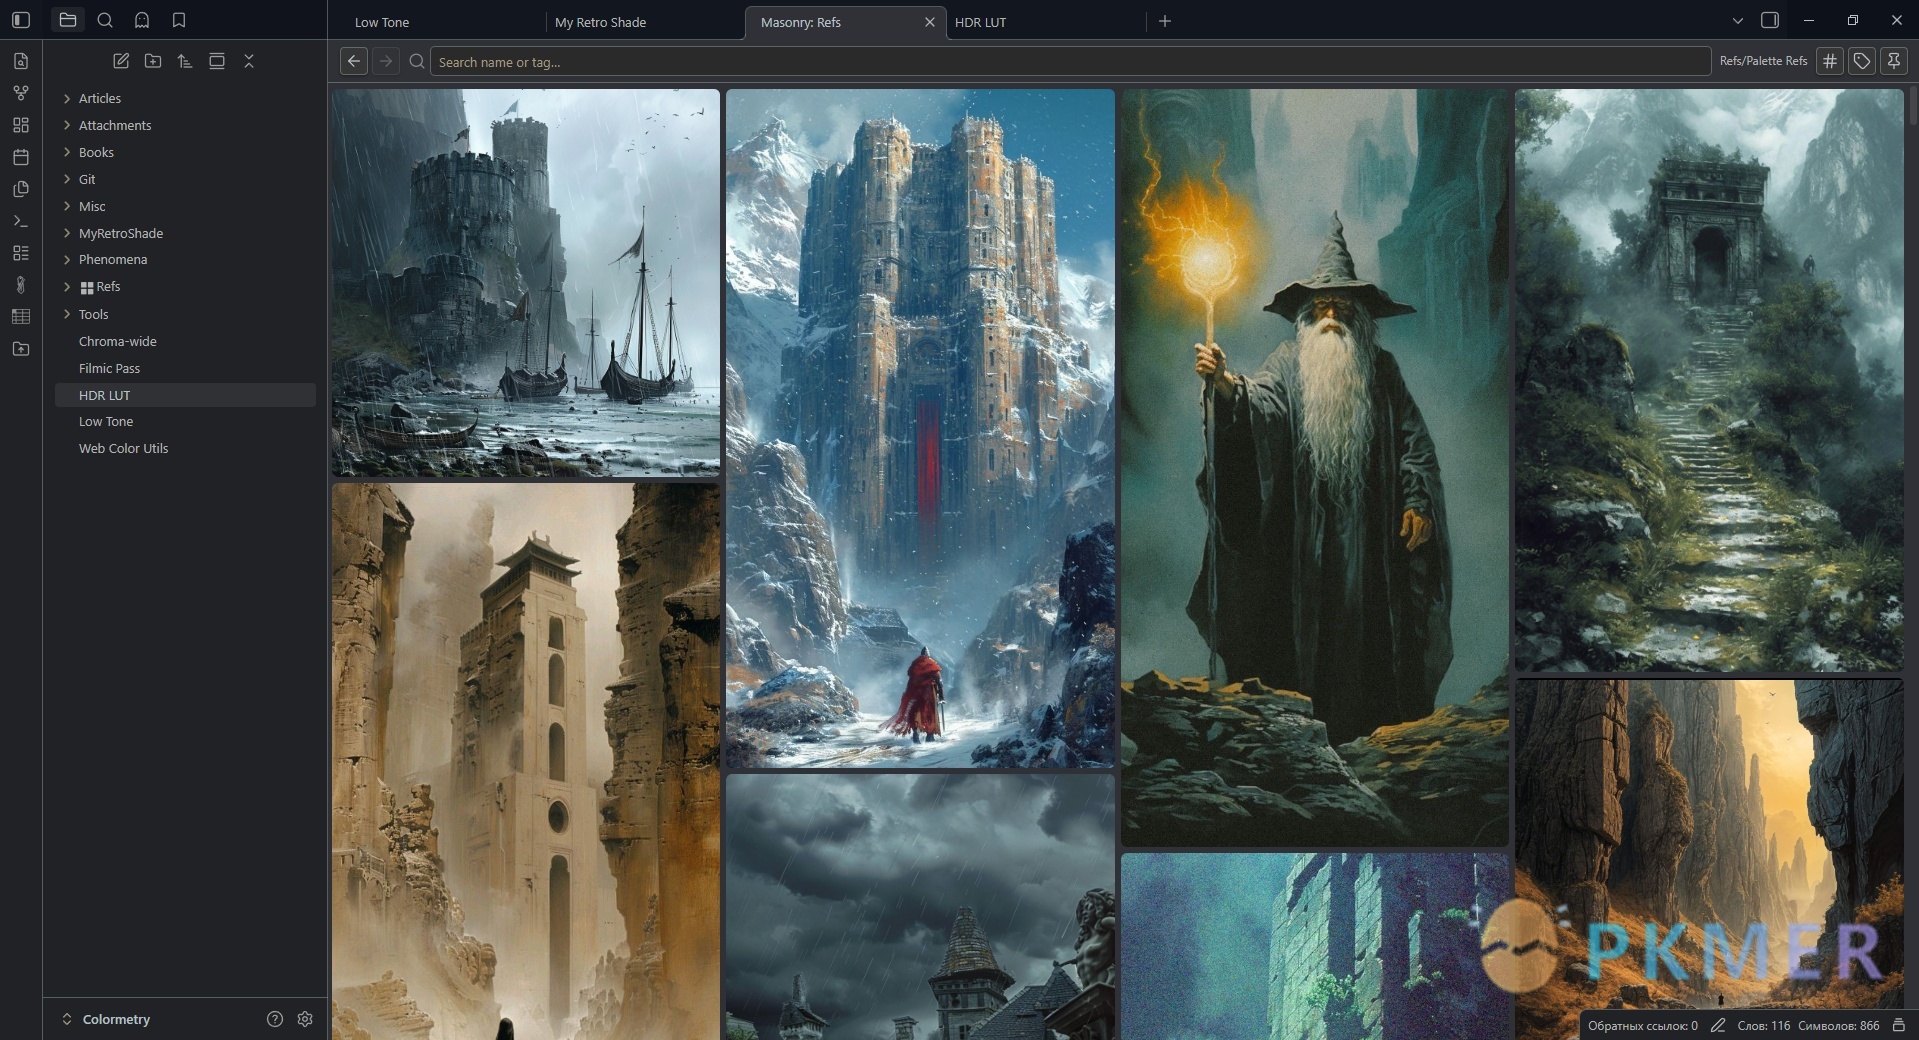The height and width of the screenshot is (1040, 1919).
Task: Click the auto-reveal file toolbar icon
Action: coord(217,61)
